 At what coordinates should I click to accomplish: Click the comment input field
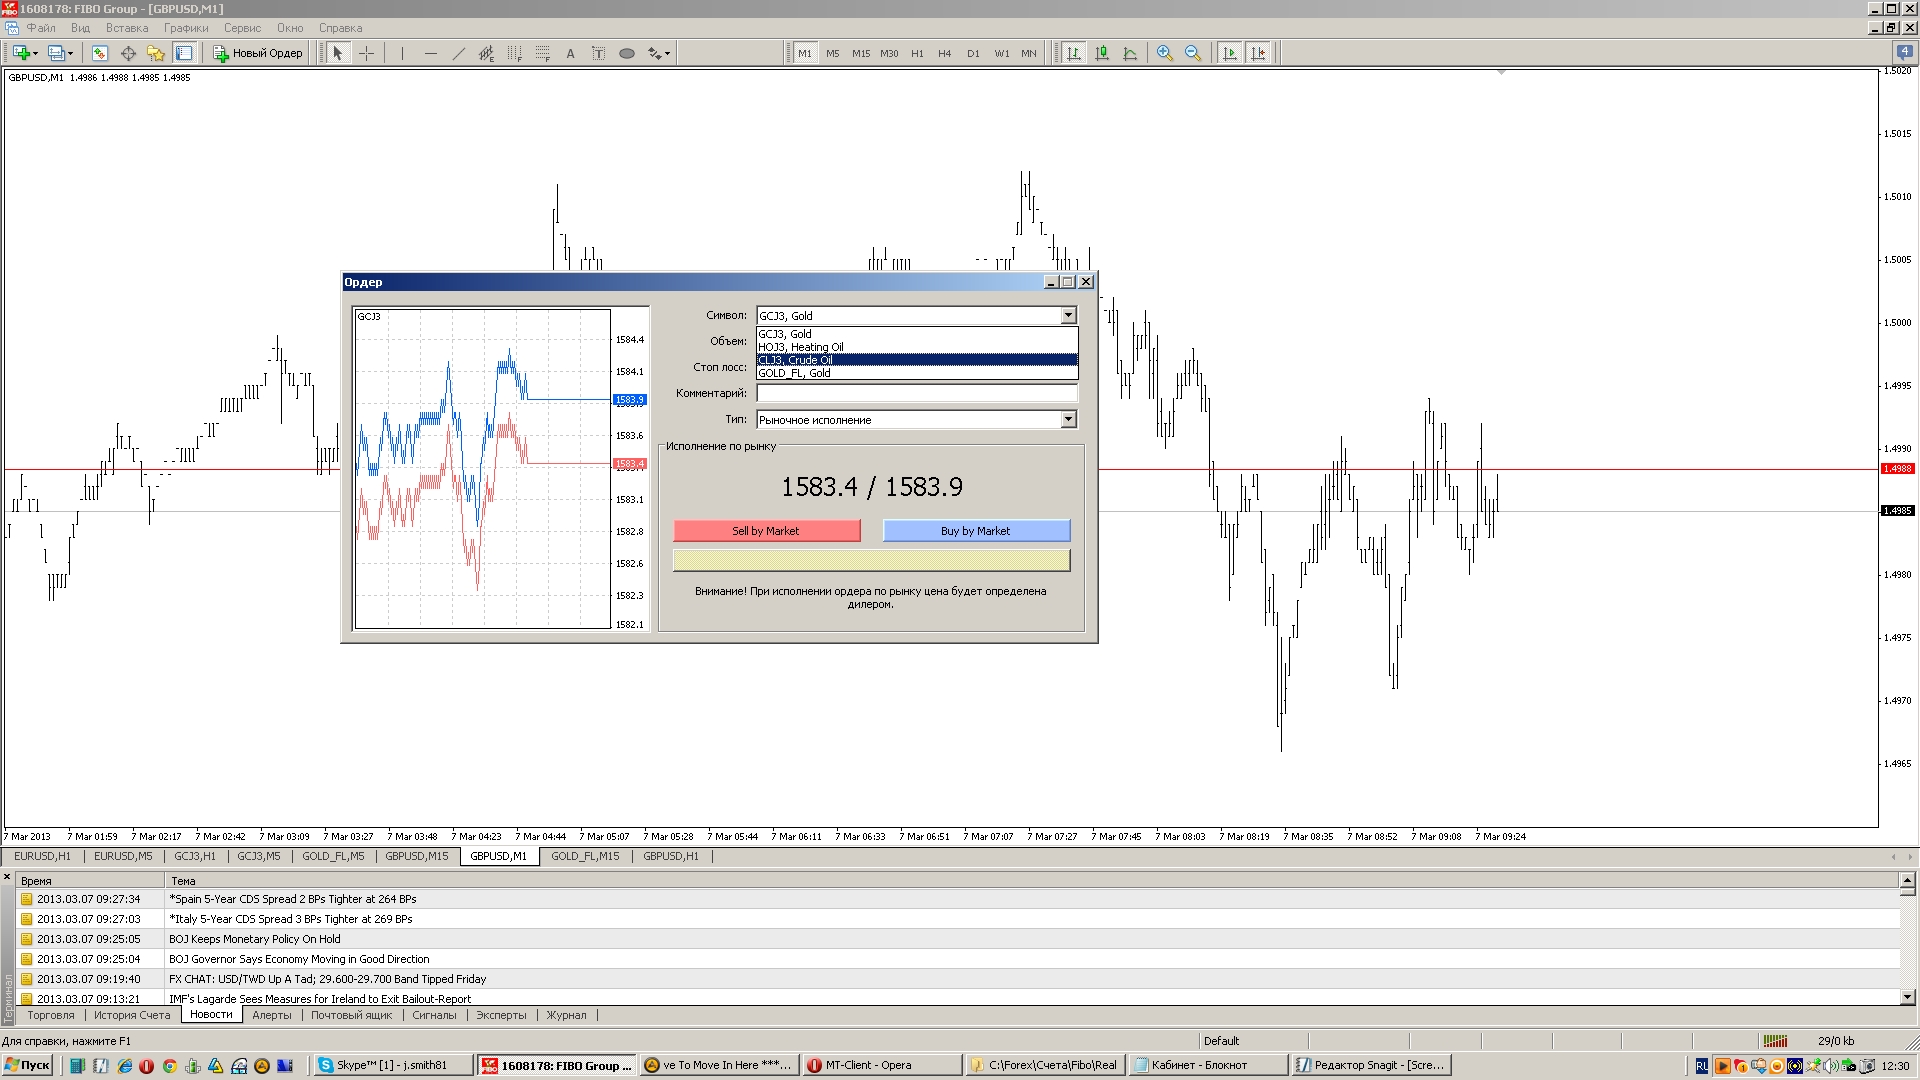click(x=916, y=394)
